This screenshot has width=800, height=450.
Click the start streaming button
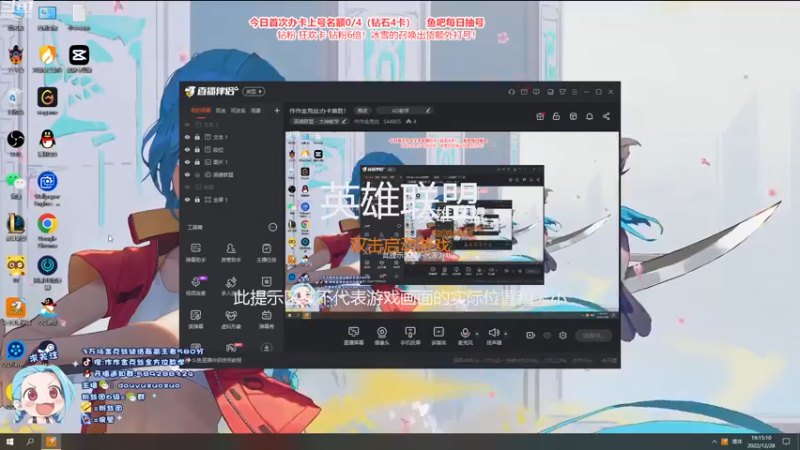(x=594, y=335)
